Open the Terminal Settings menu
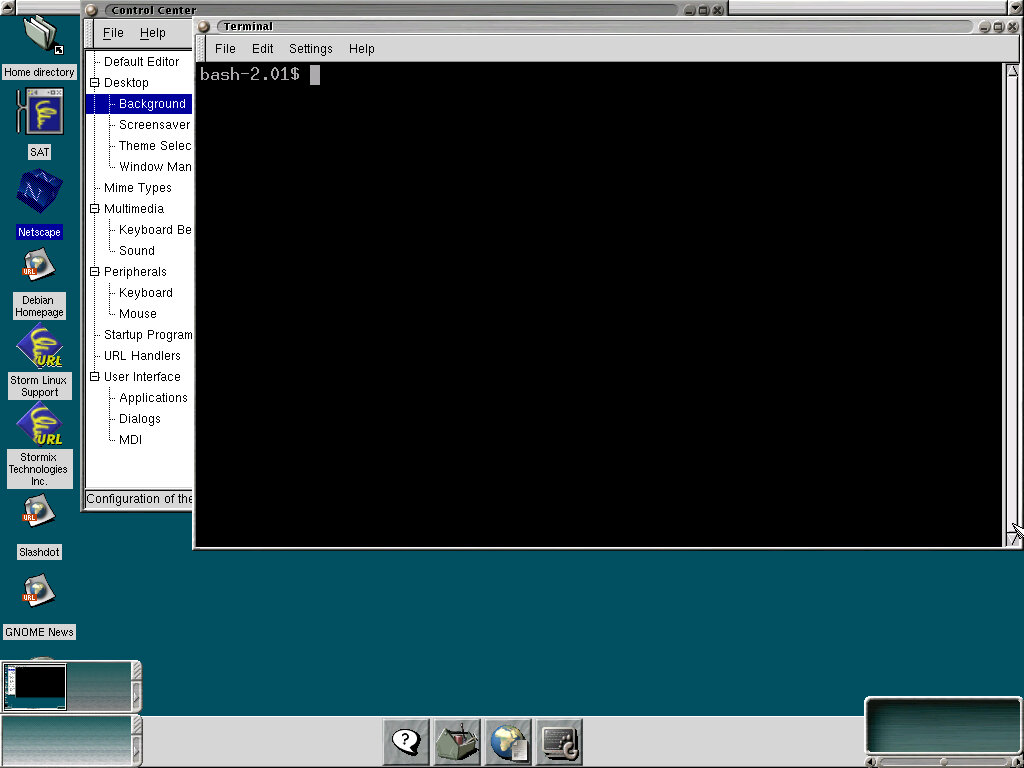This screenshot has height=768, width=1024. 310,48
